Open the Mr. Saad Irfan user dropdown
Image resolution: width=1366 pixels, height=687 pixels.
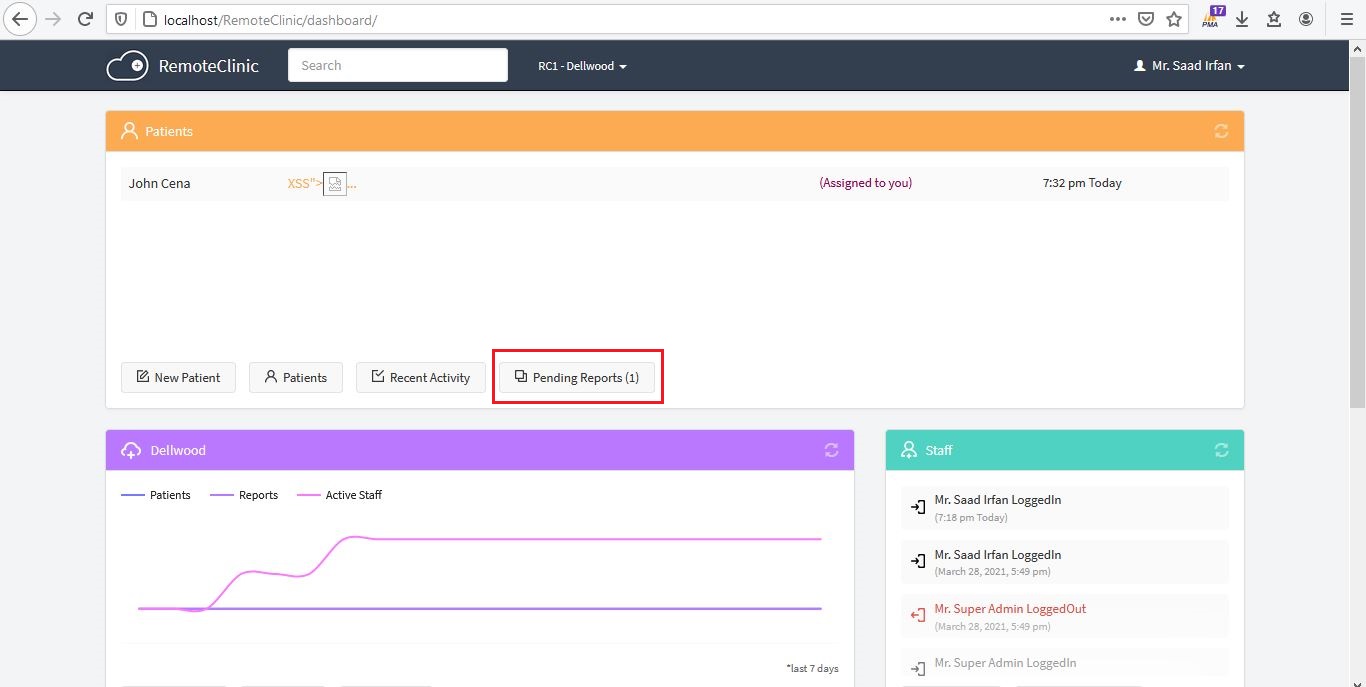(x=1189, y=66)
